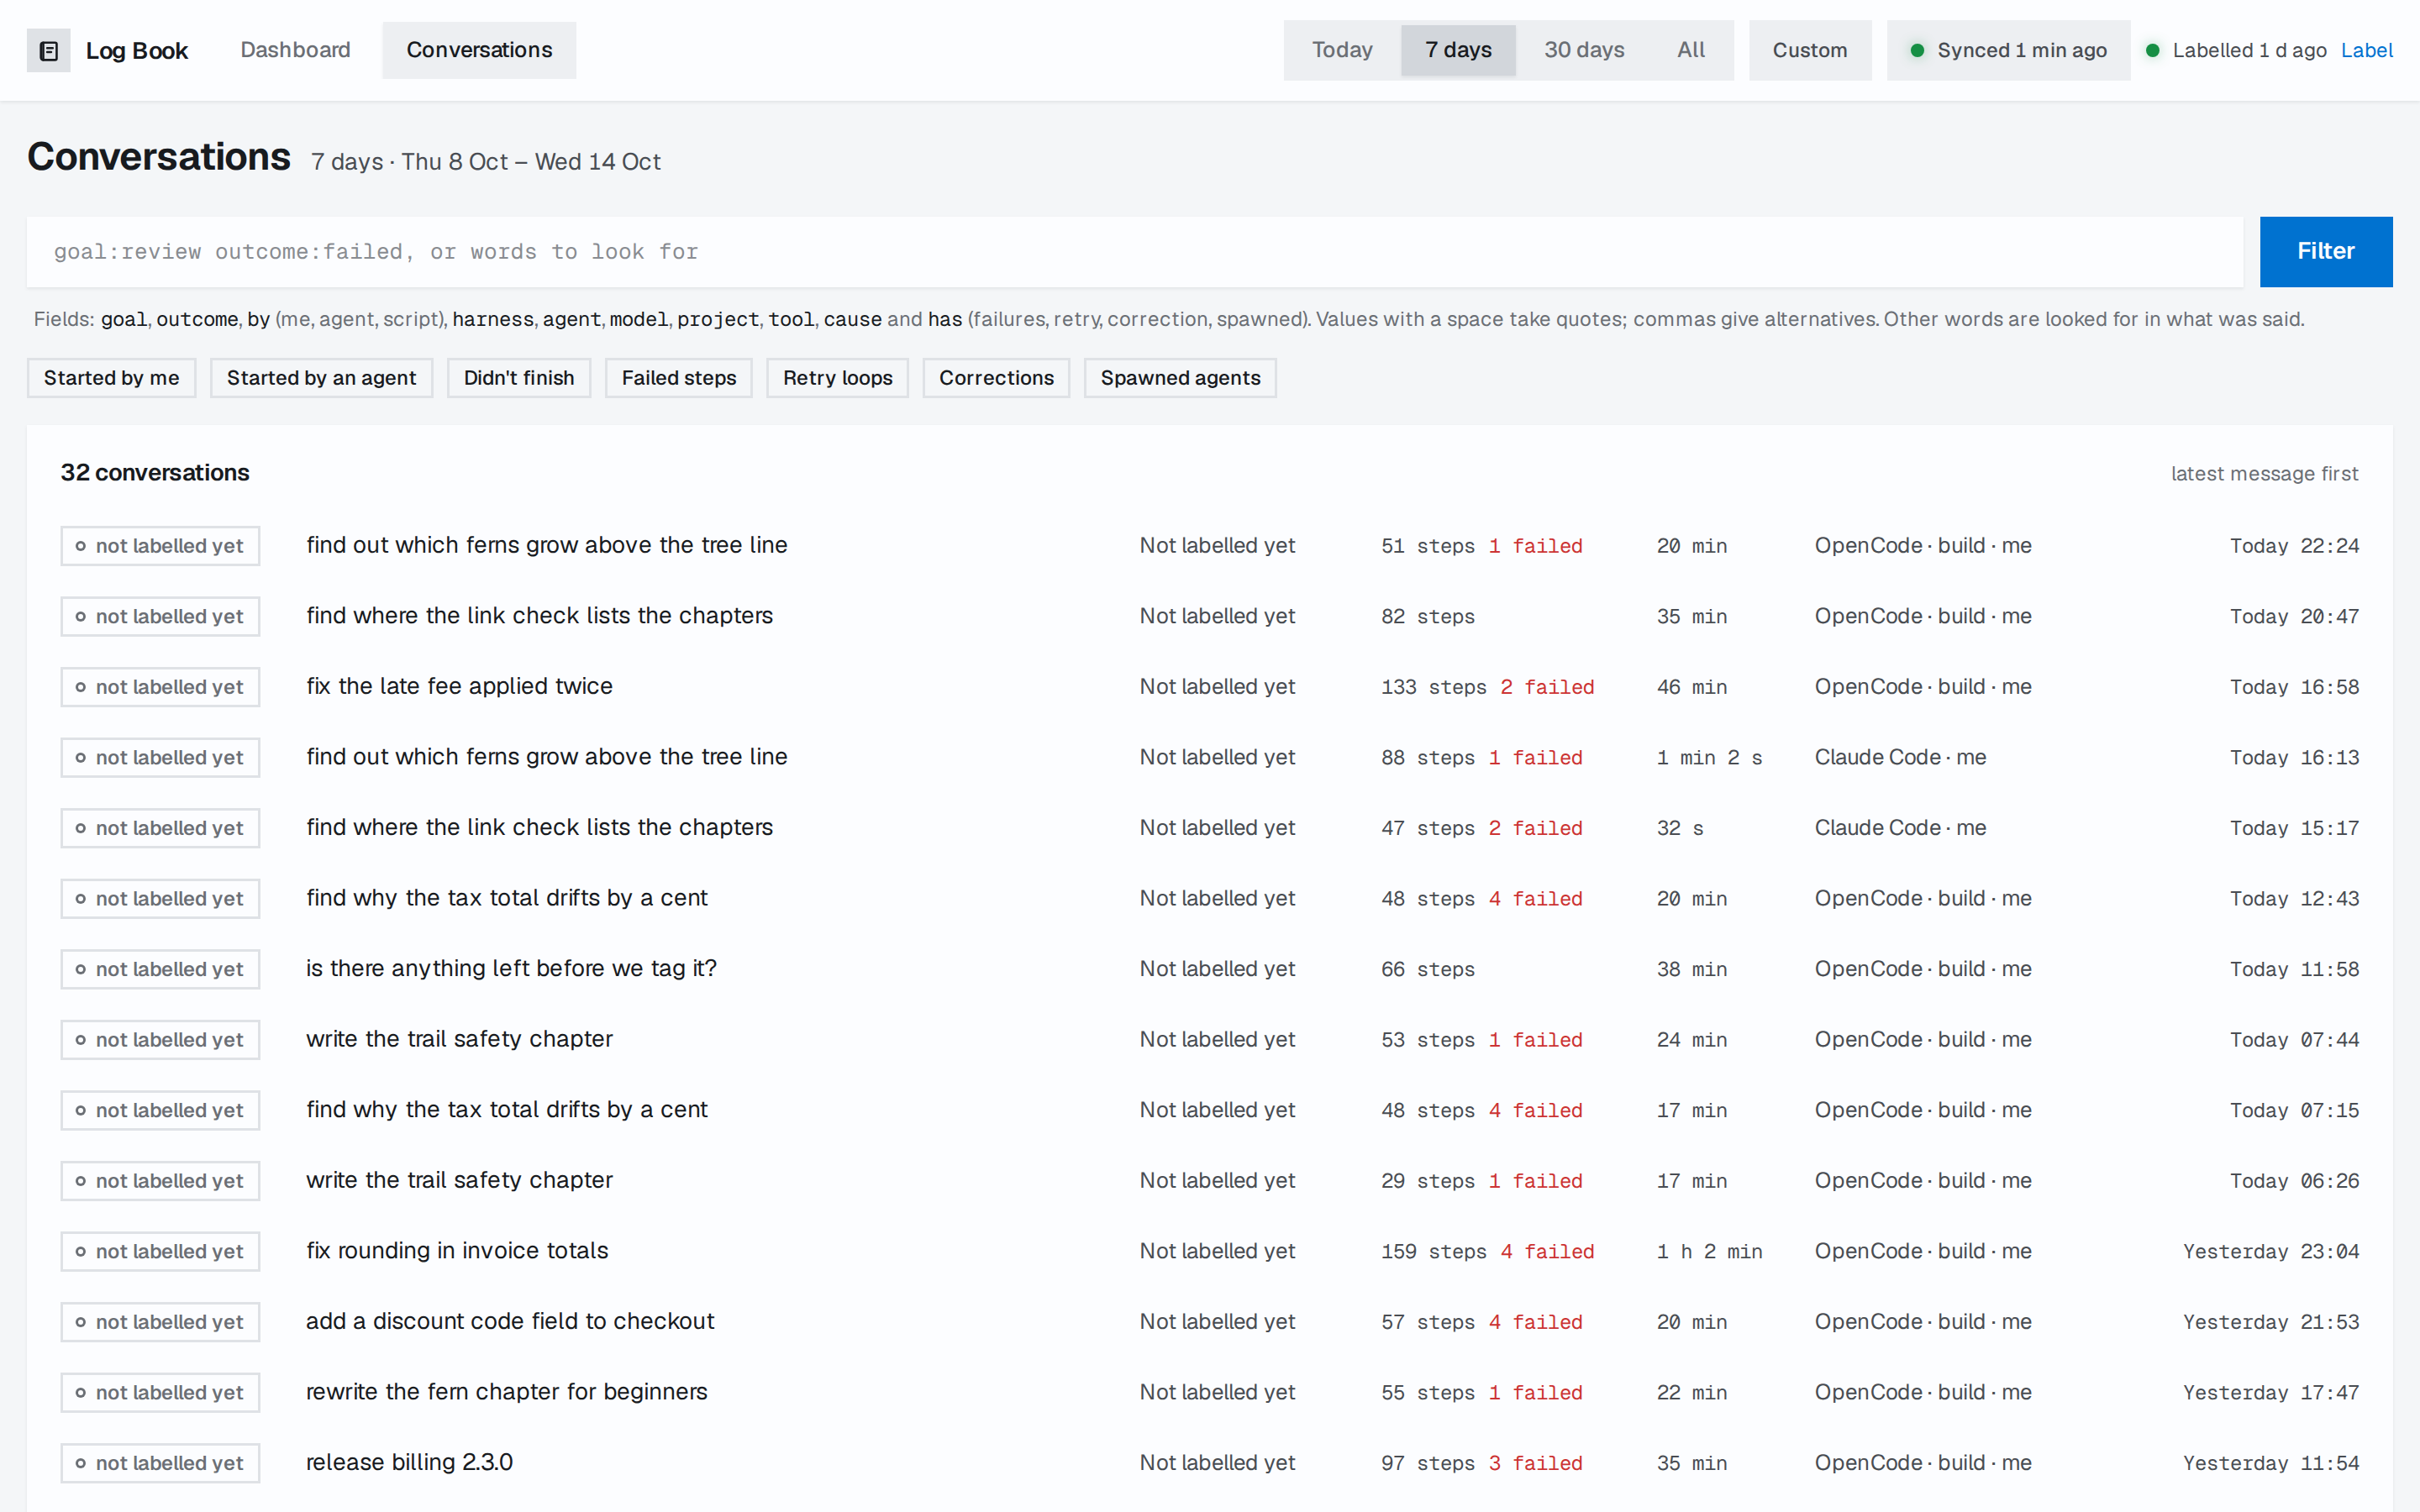2420x1512 pixels.
Task: Click the Log Book notebook icon
Action: click(x=48, y=51)
